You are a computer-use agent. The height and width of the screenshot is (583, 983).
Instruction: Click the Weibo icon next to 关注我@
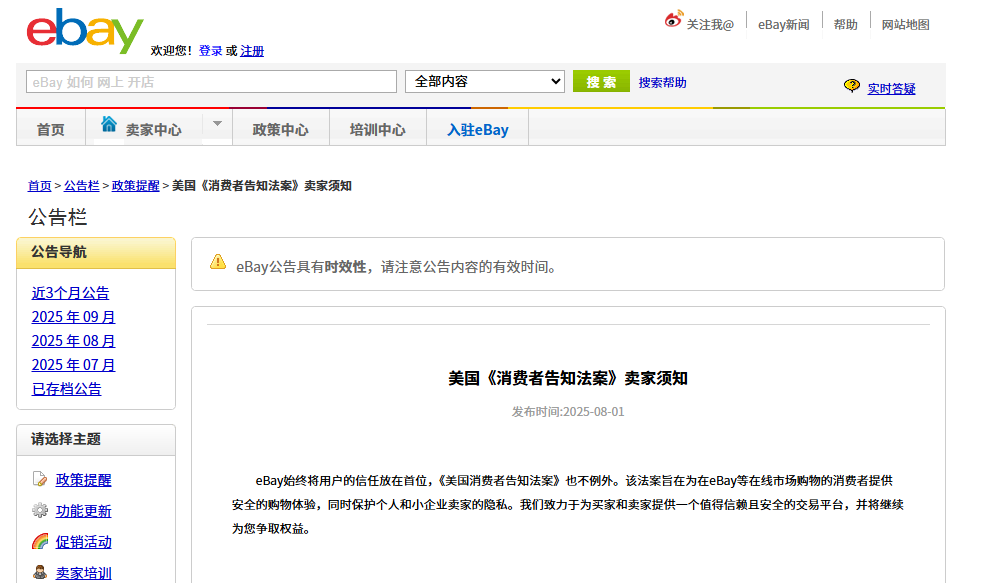(x=673, y=19)
